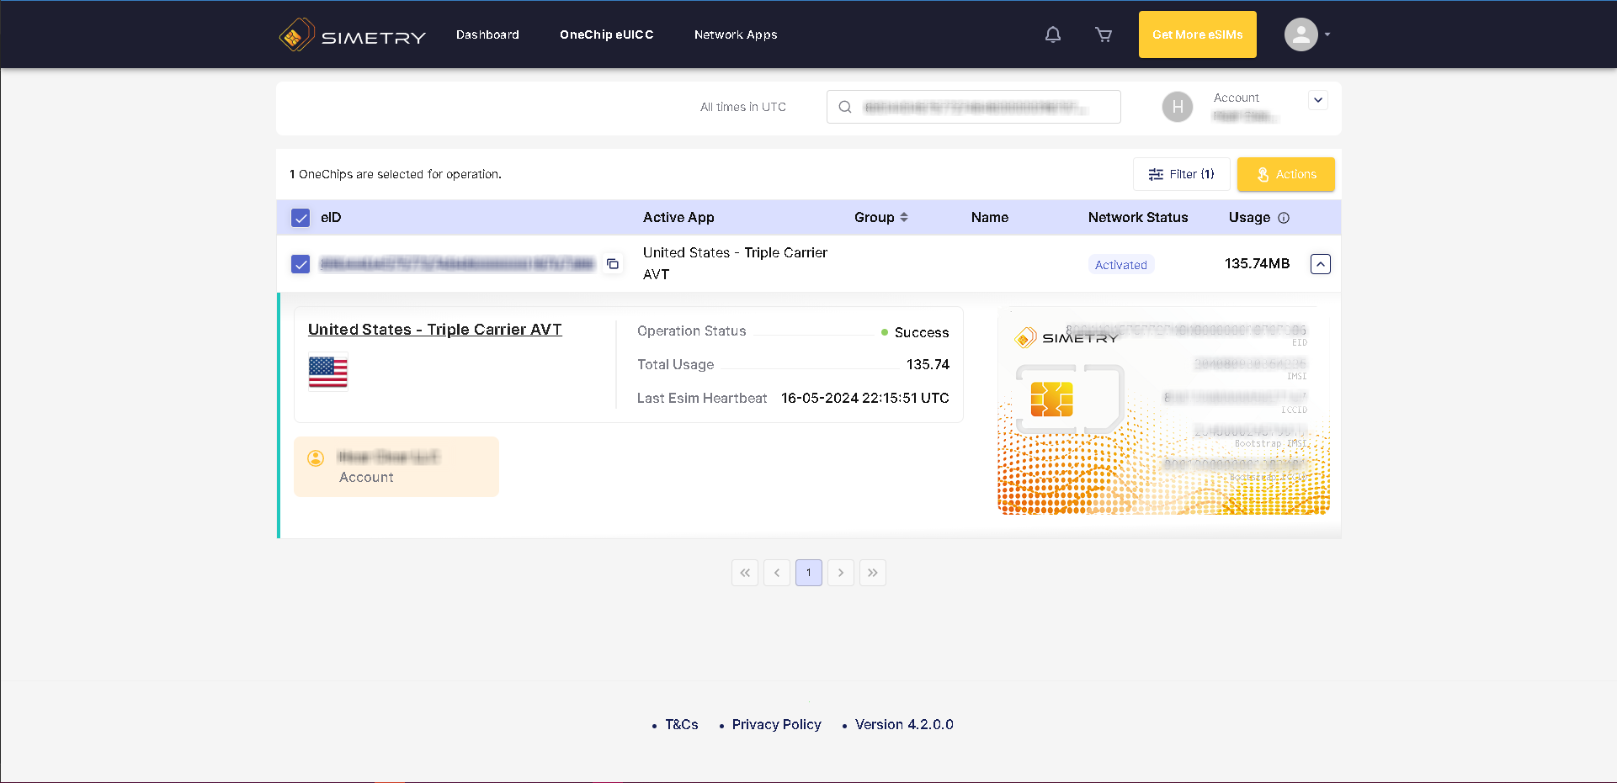Click the Success operation status
This screenshot has height=783, width=1617.
click(x=922, y=333)
